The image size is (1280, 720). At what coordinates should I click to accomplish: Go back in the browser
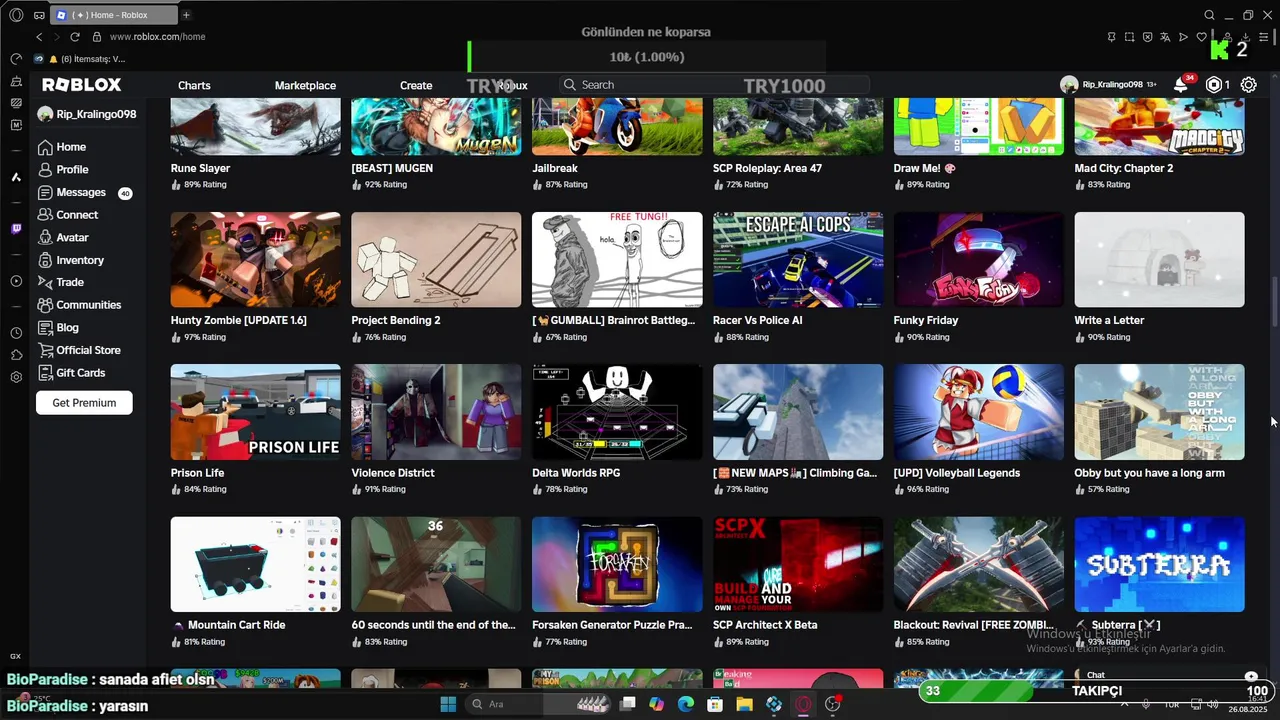[x=40, y=37]
